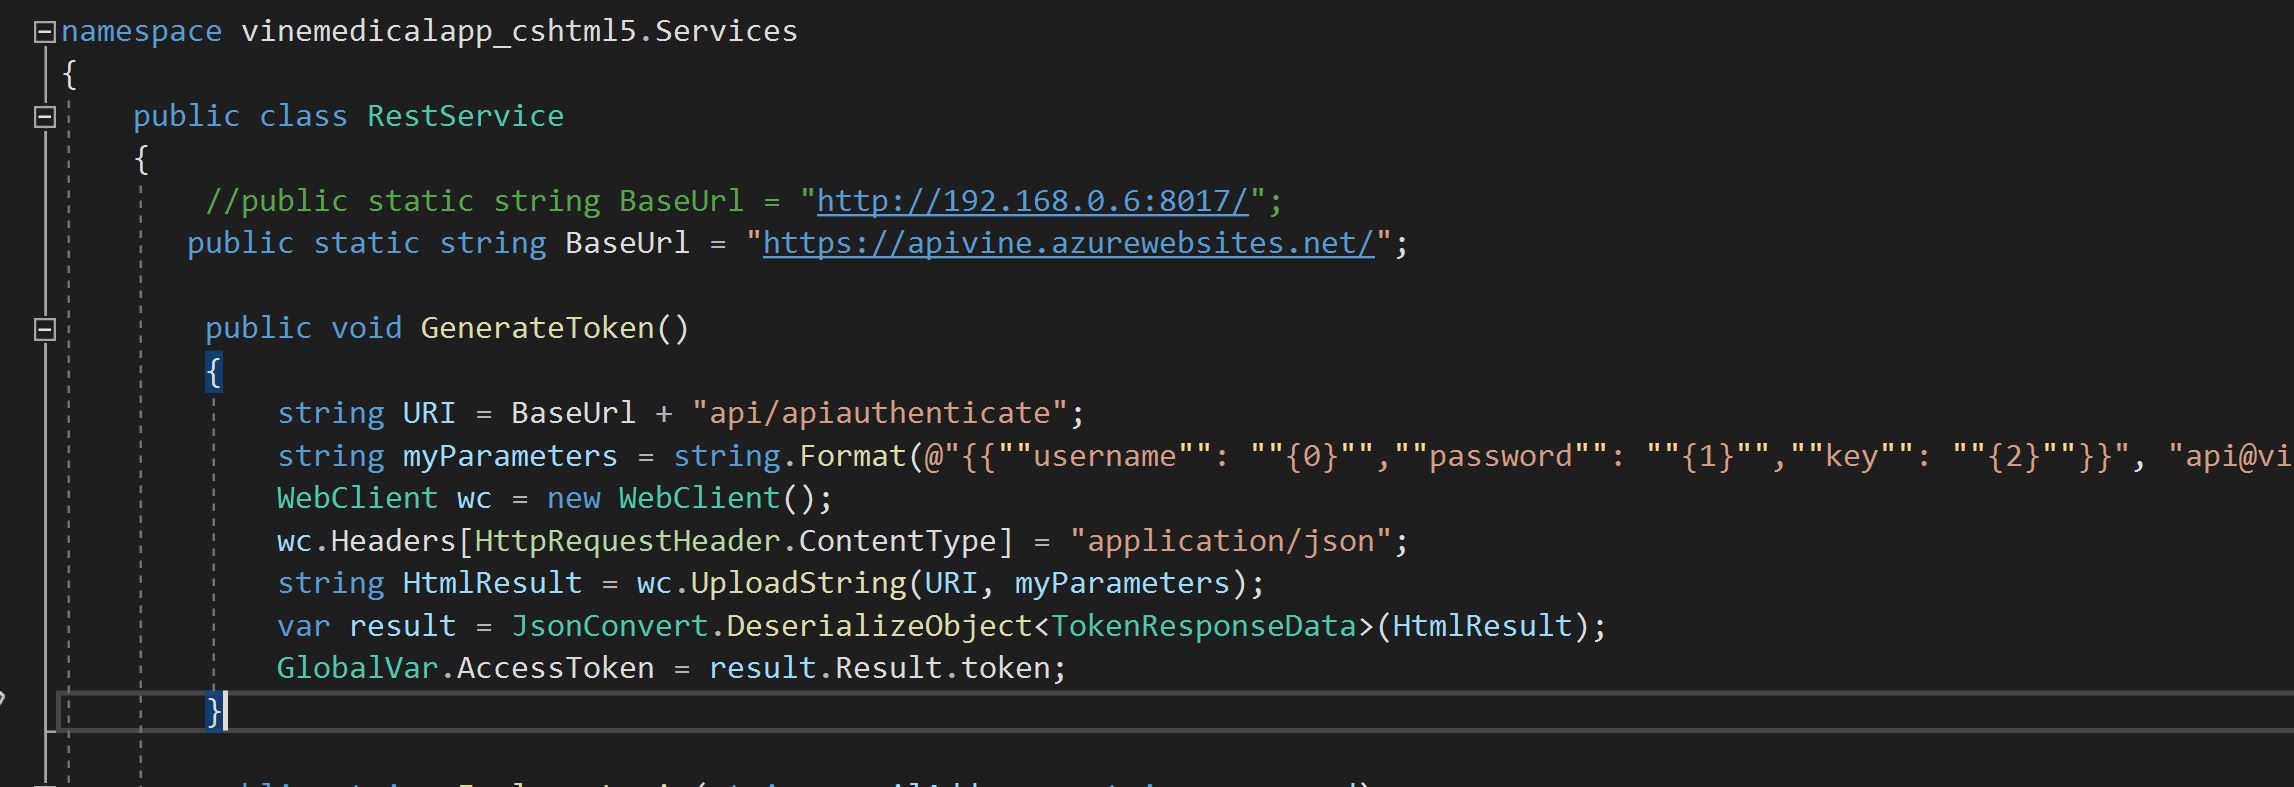Click the TokenResponseData type argument
This screenshot has width=2294, height=787.
tap(1204, 626)
